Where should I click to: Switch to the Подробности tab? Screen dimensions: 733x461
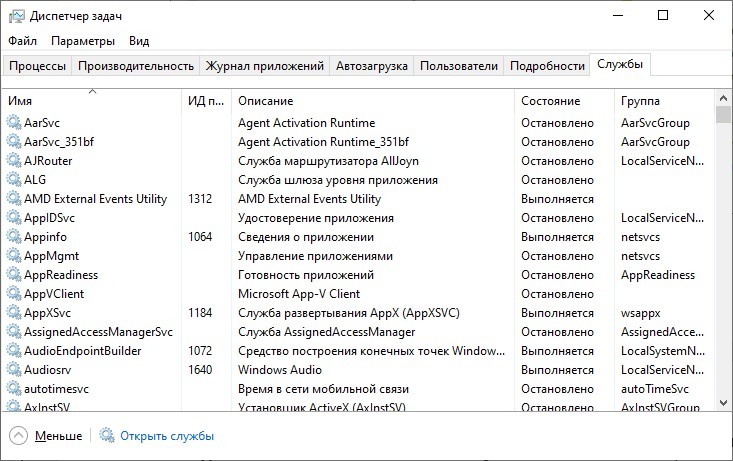pyautogui.click(x=547, y=66)
